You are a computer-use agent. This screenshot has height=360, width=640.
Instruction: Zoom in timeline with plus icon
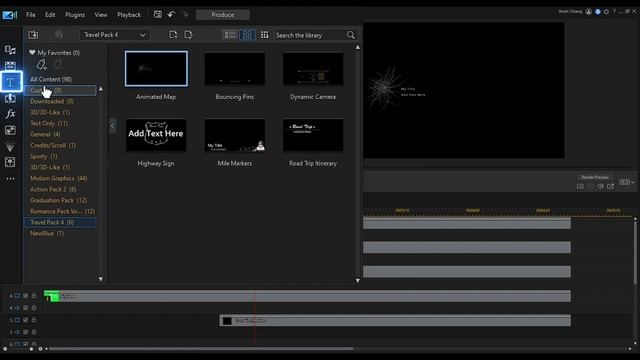coord(40,349)
